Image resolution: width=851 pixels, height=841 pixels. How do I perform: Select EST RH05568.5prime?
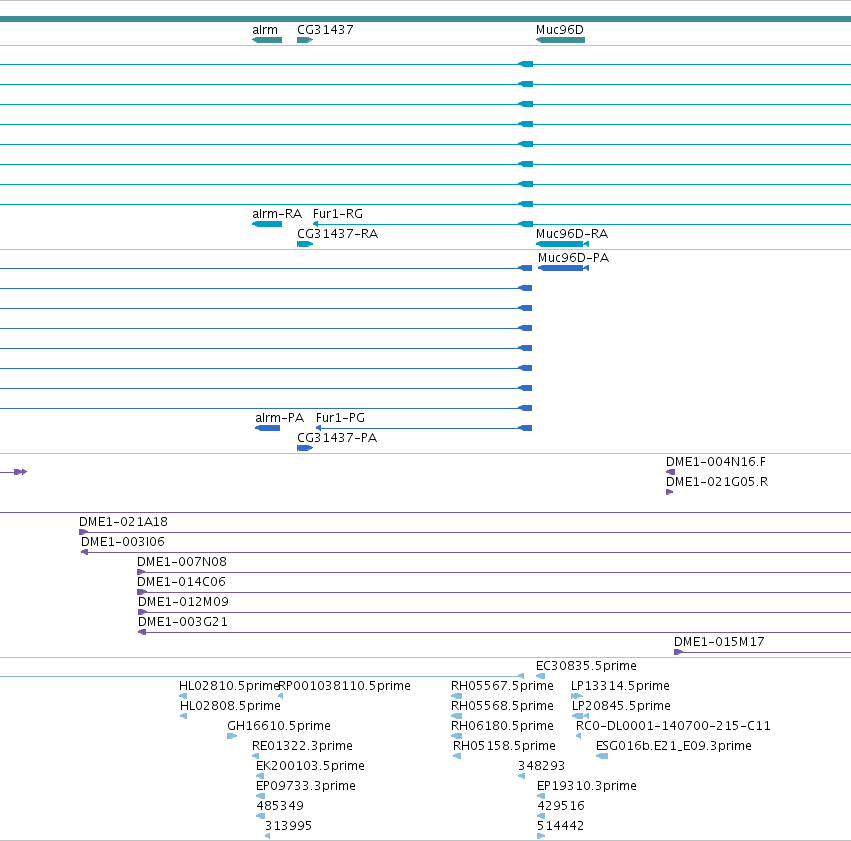[x=456, y=716]
